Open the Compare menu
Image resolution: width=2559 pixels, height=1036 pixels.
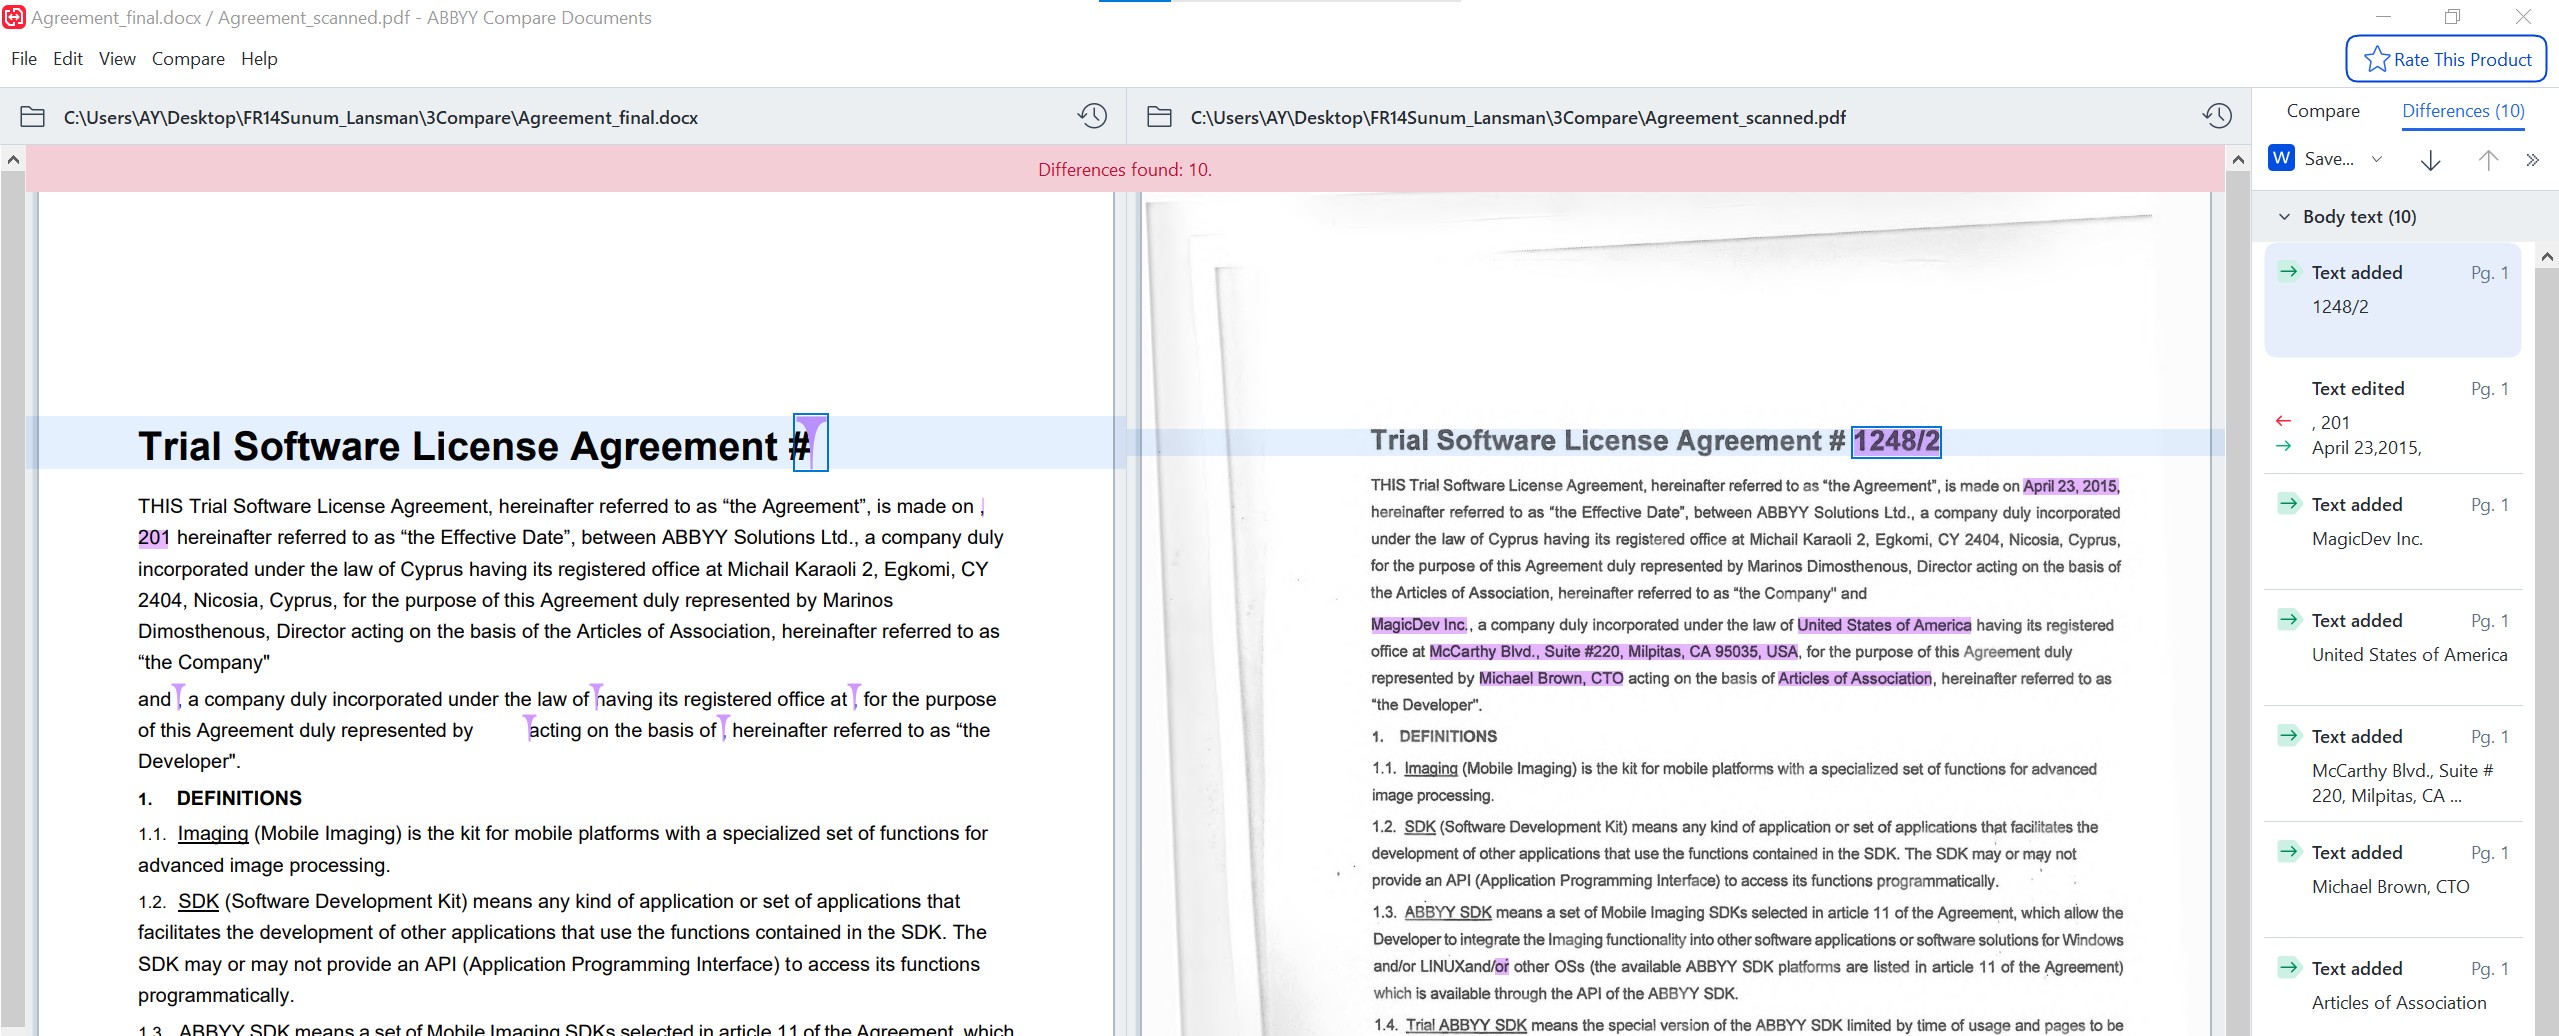pyautogui.click(x=188, y=59)
